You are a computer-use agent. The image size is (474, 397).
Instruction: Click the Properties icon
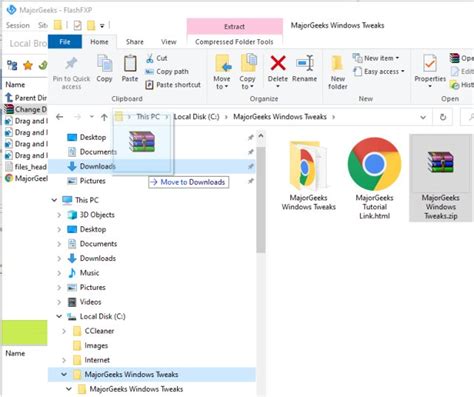click(x=430, y=63)
